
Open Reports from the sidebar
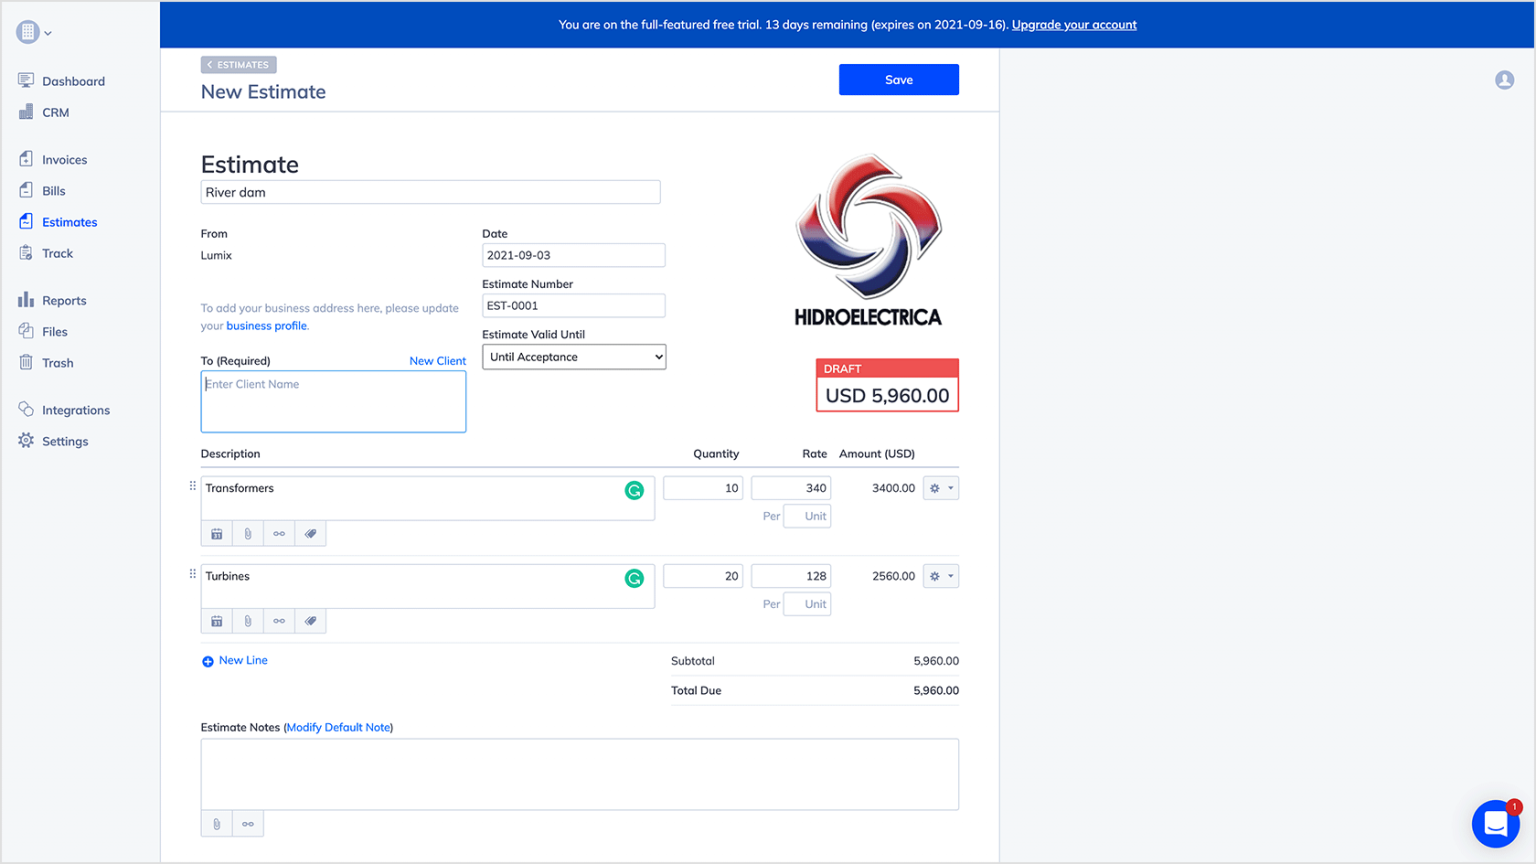click(63, 300)
